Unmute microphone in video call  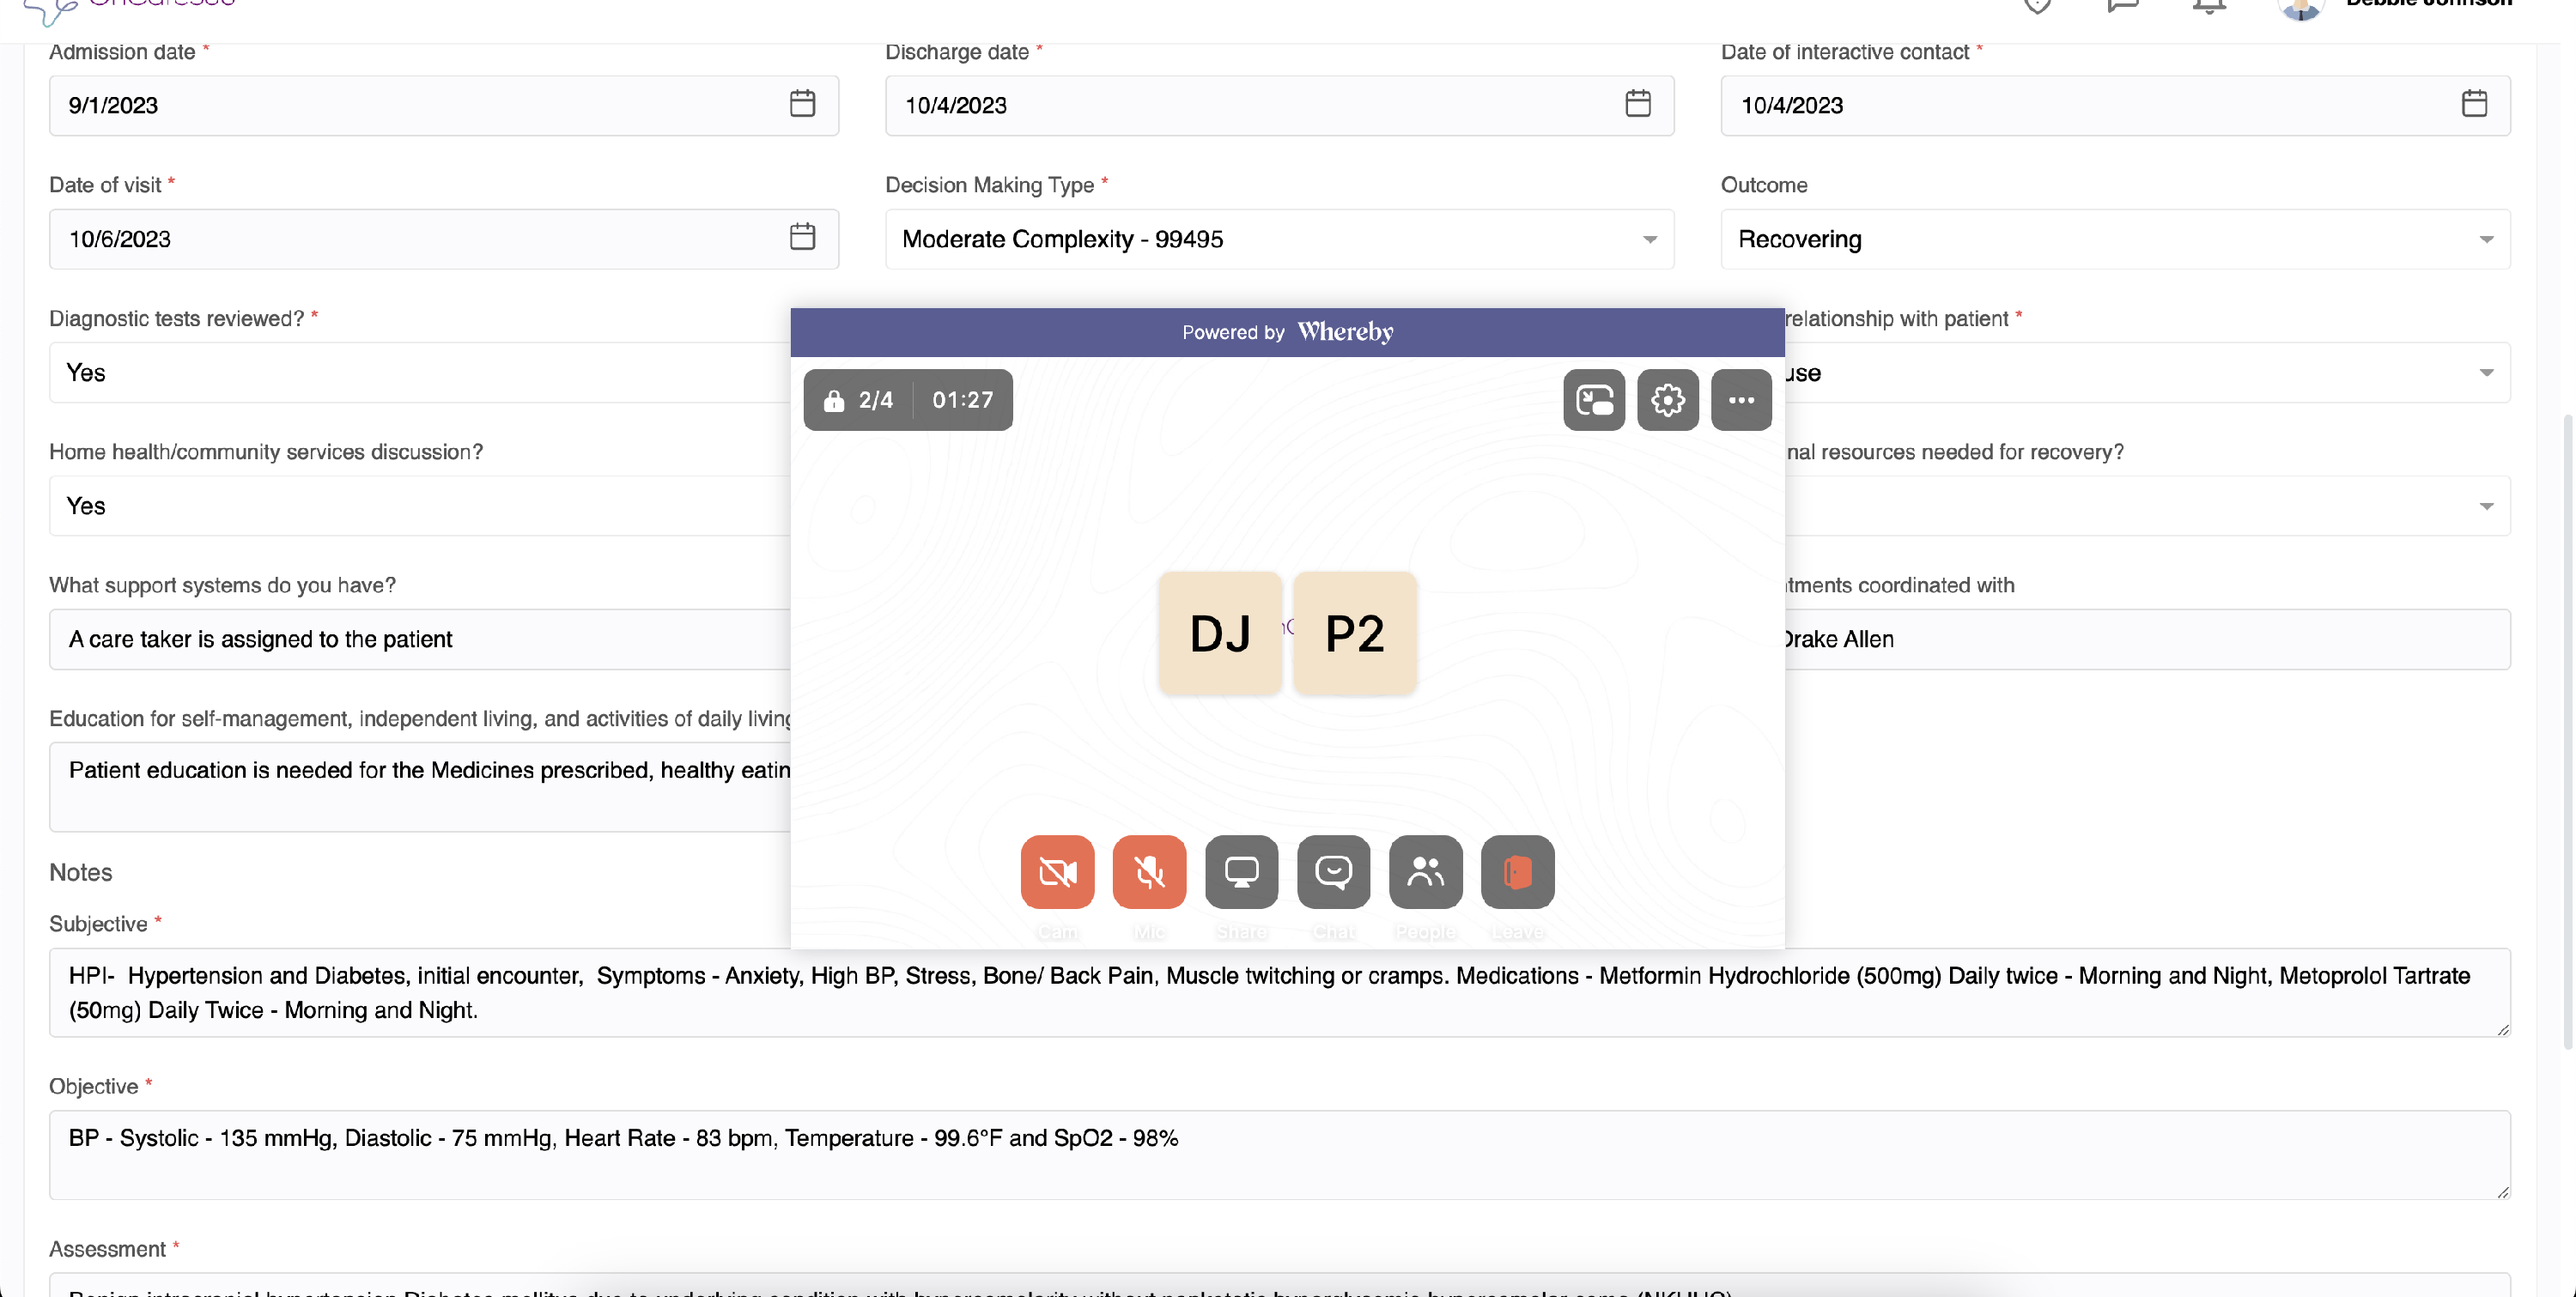point(1149,872)
